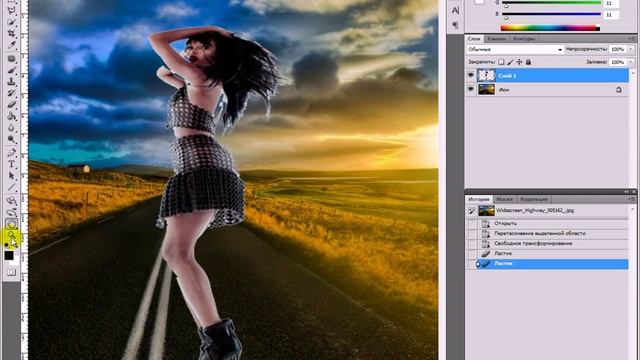This screenshot has height=360, width=640.
Task: Click the lock icon on Фон layer
Action: click(619, 89)
